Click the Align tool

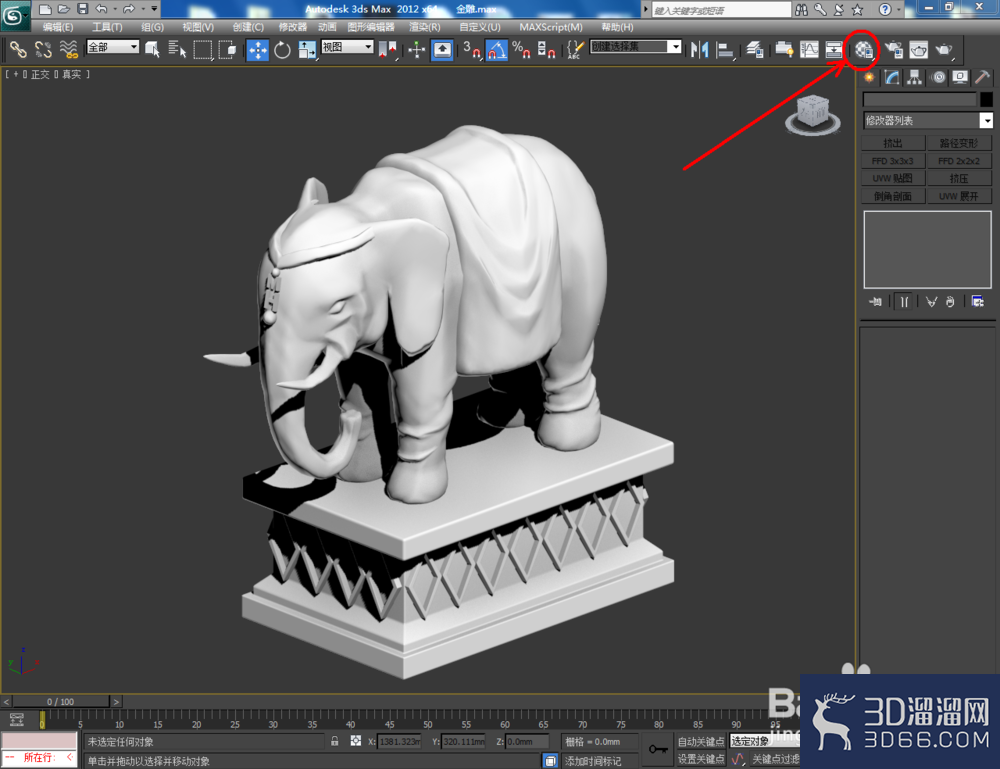point(724,50)
